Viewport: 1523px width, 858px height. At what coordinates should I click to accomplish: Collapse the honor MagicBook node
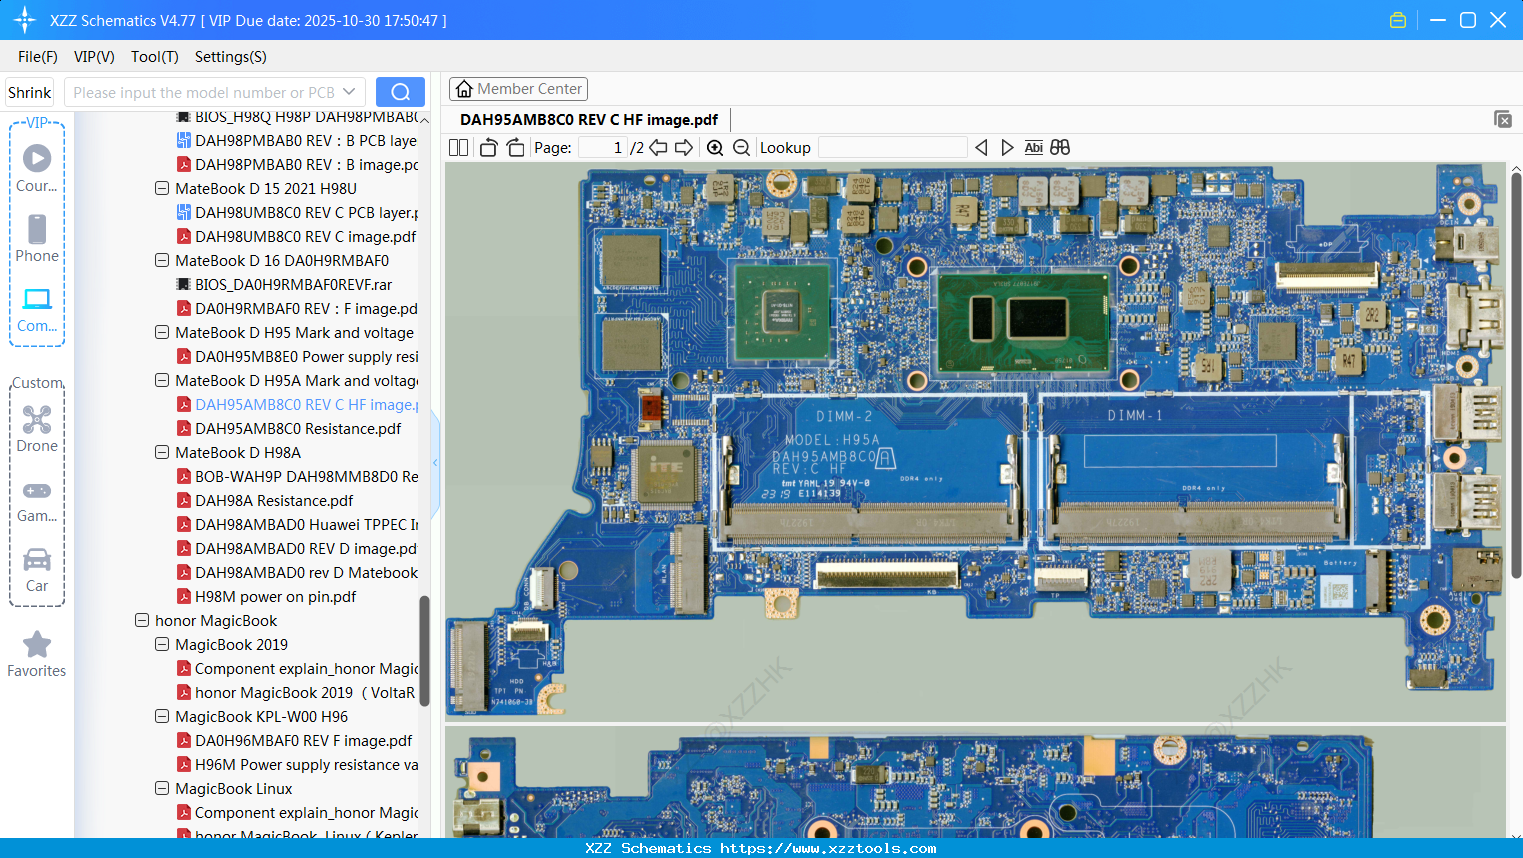(142, 620)
